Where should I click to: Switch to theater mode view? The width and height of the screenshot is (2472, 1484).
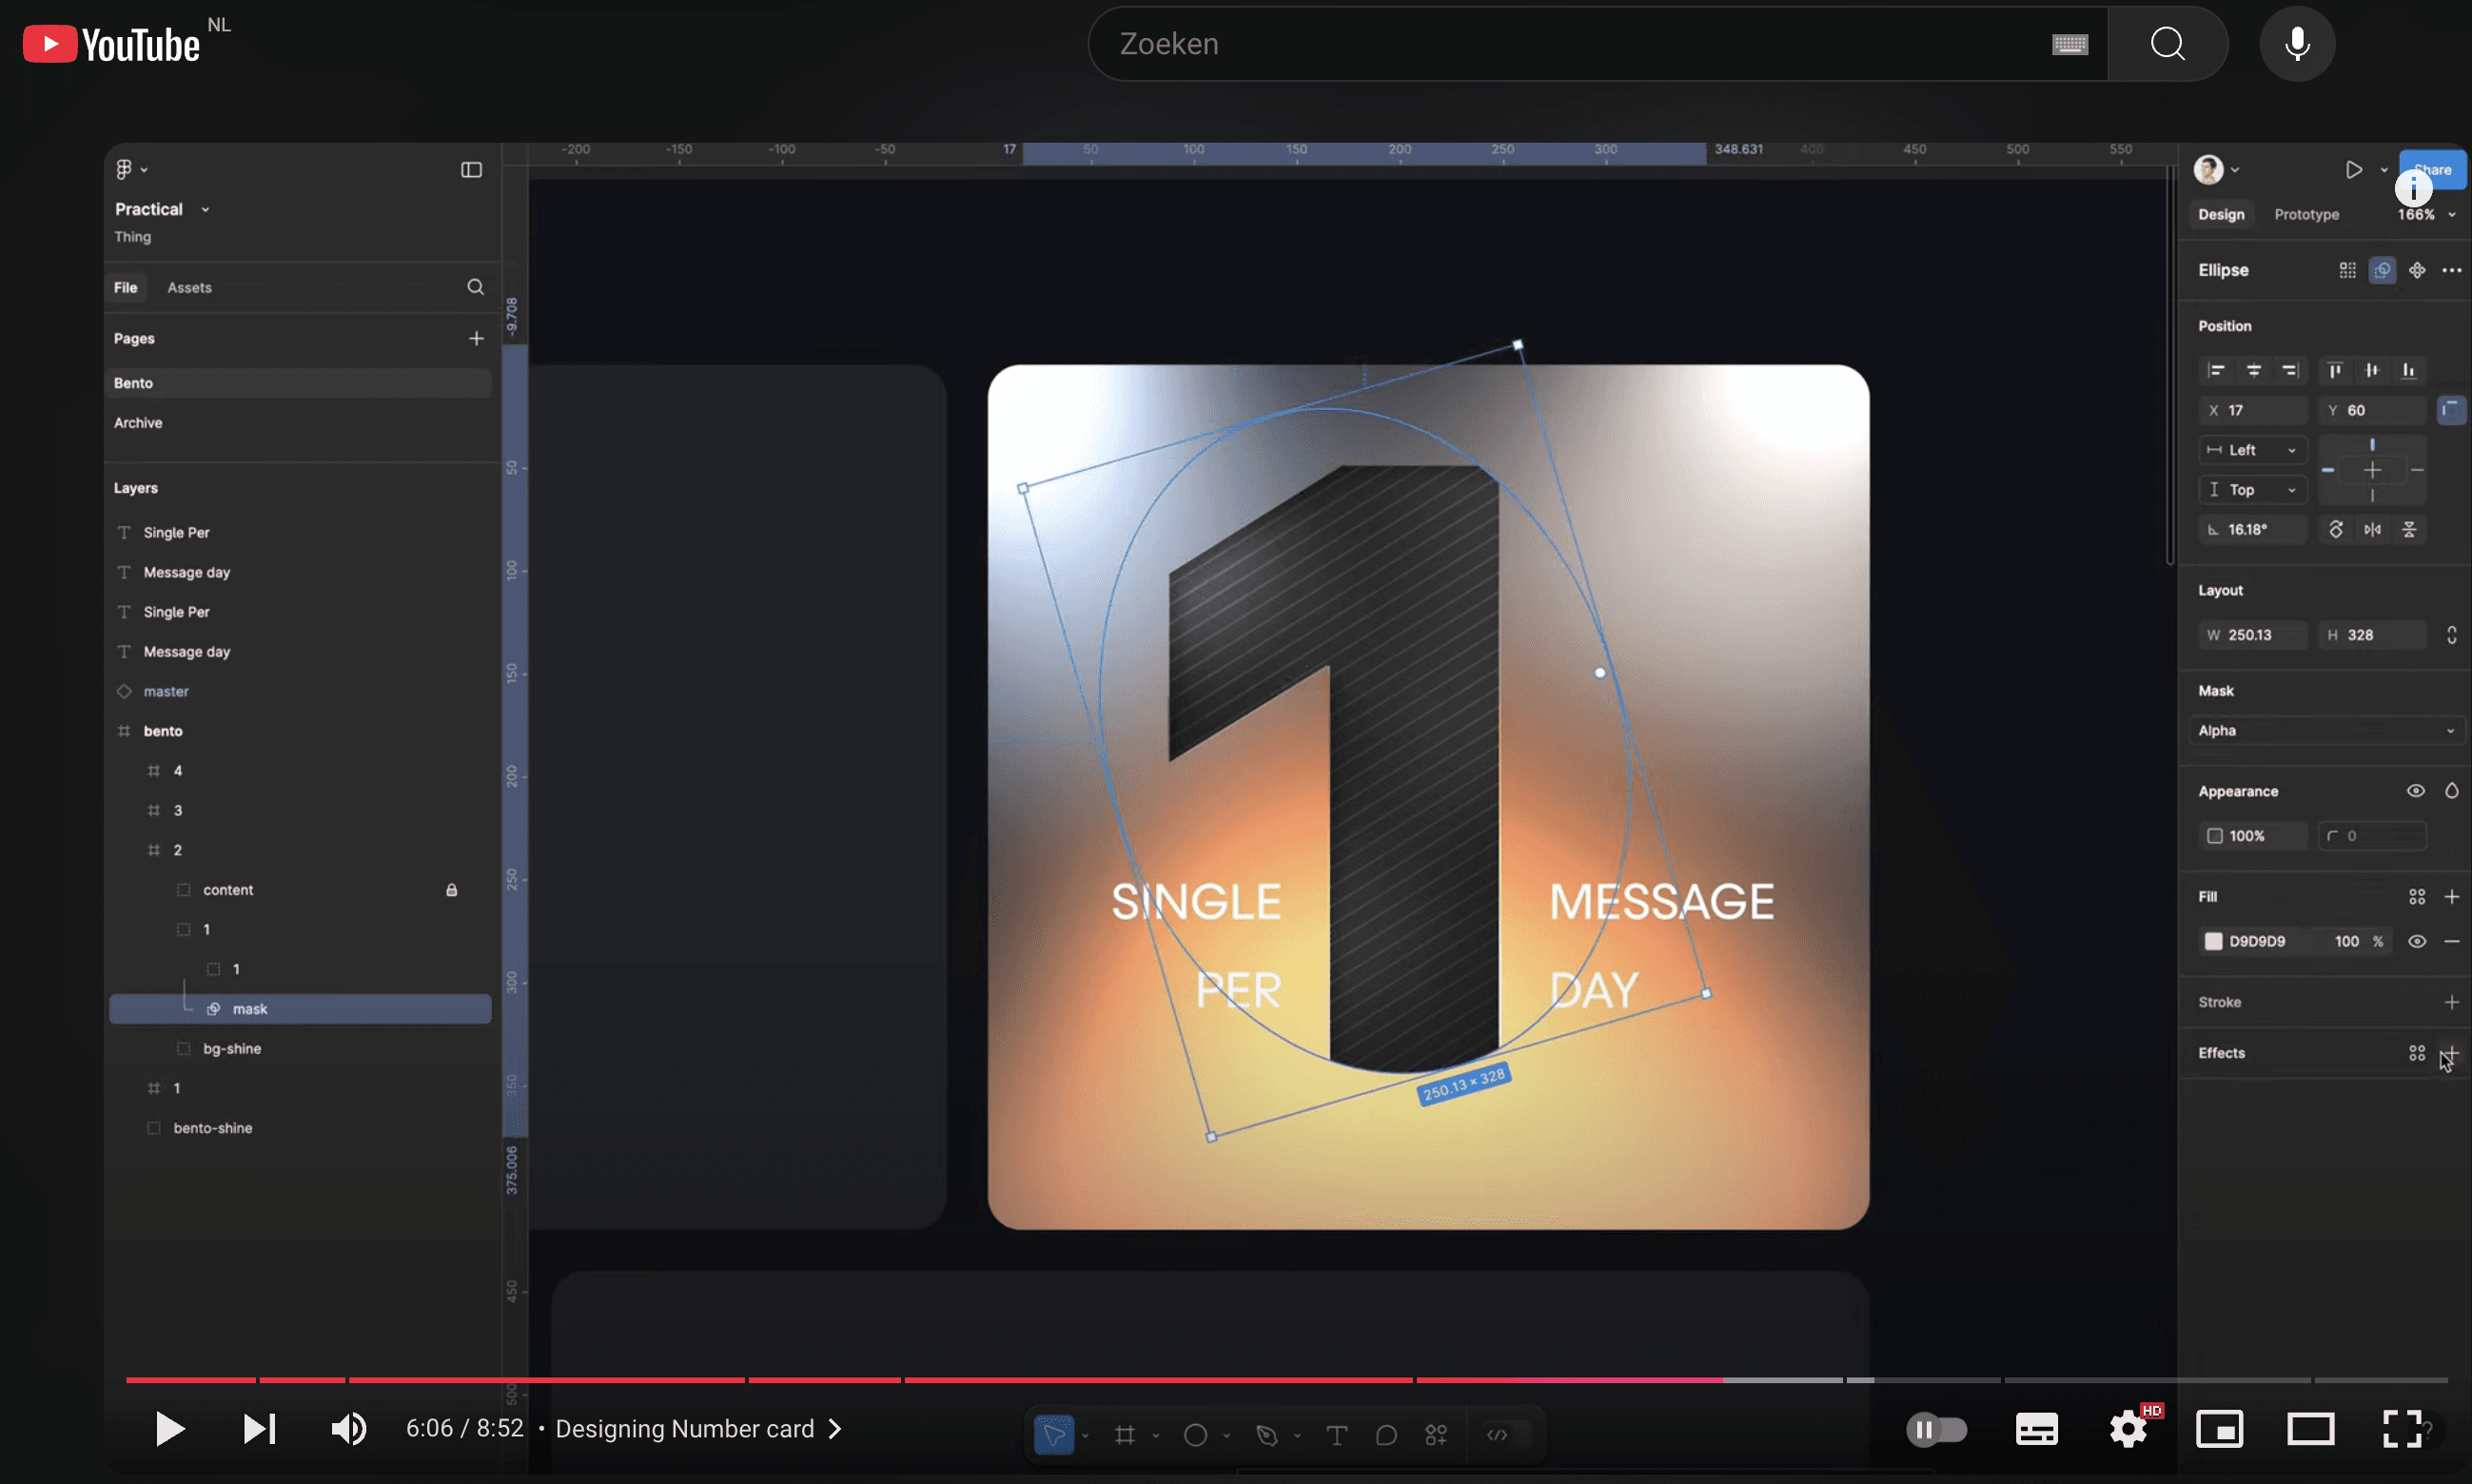point(2310,1429)
